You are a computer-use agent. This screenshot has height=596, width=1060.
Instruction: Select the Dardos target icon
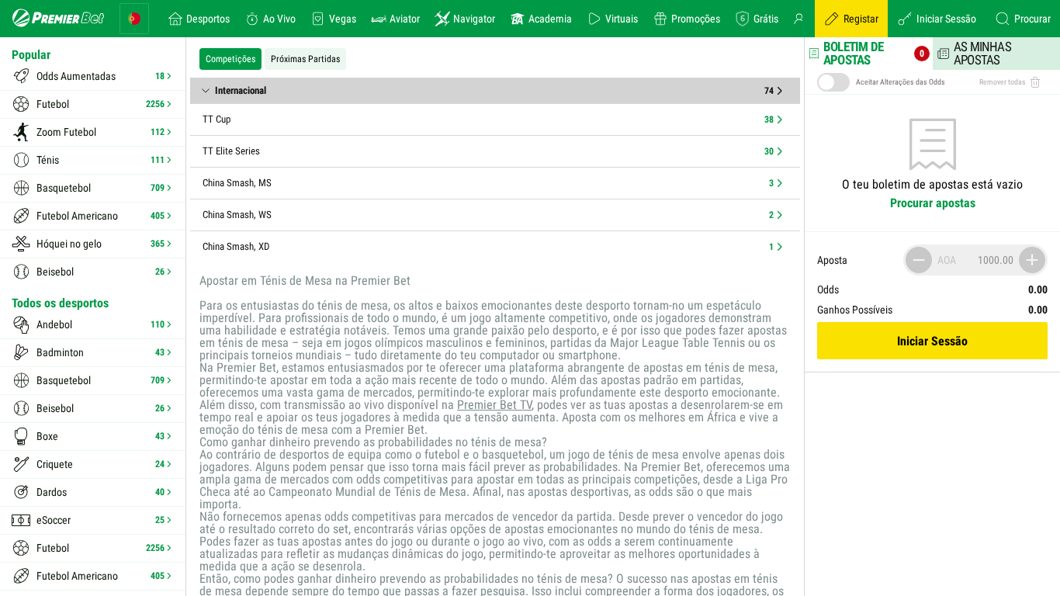click(x=21, y=492)
